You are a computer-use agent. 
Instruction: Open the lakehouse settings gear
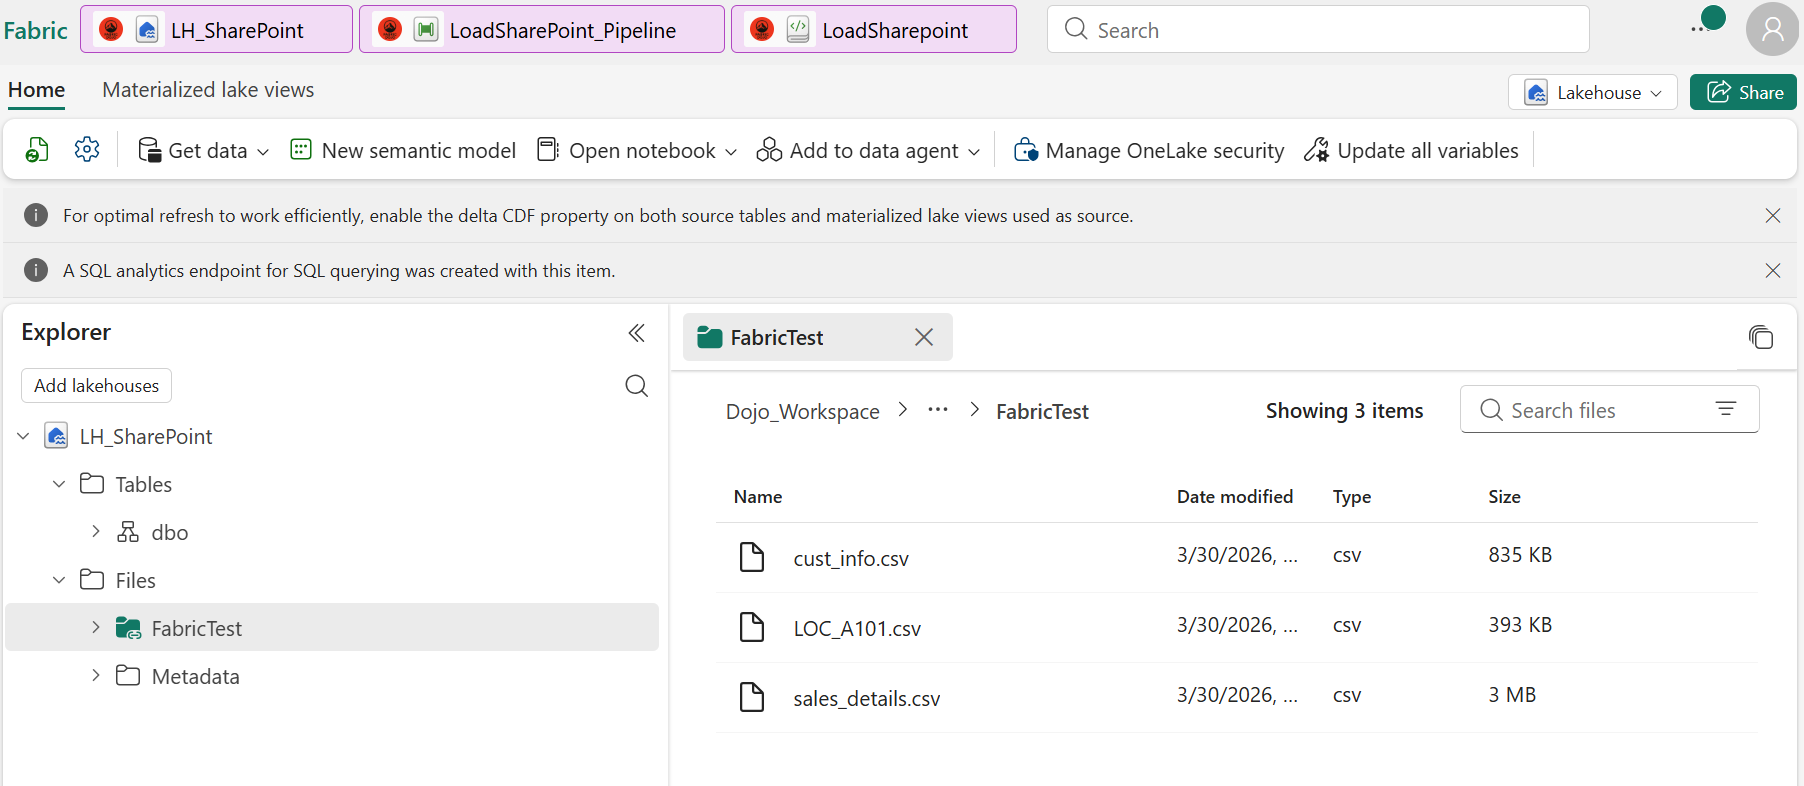tap(87, 150)
